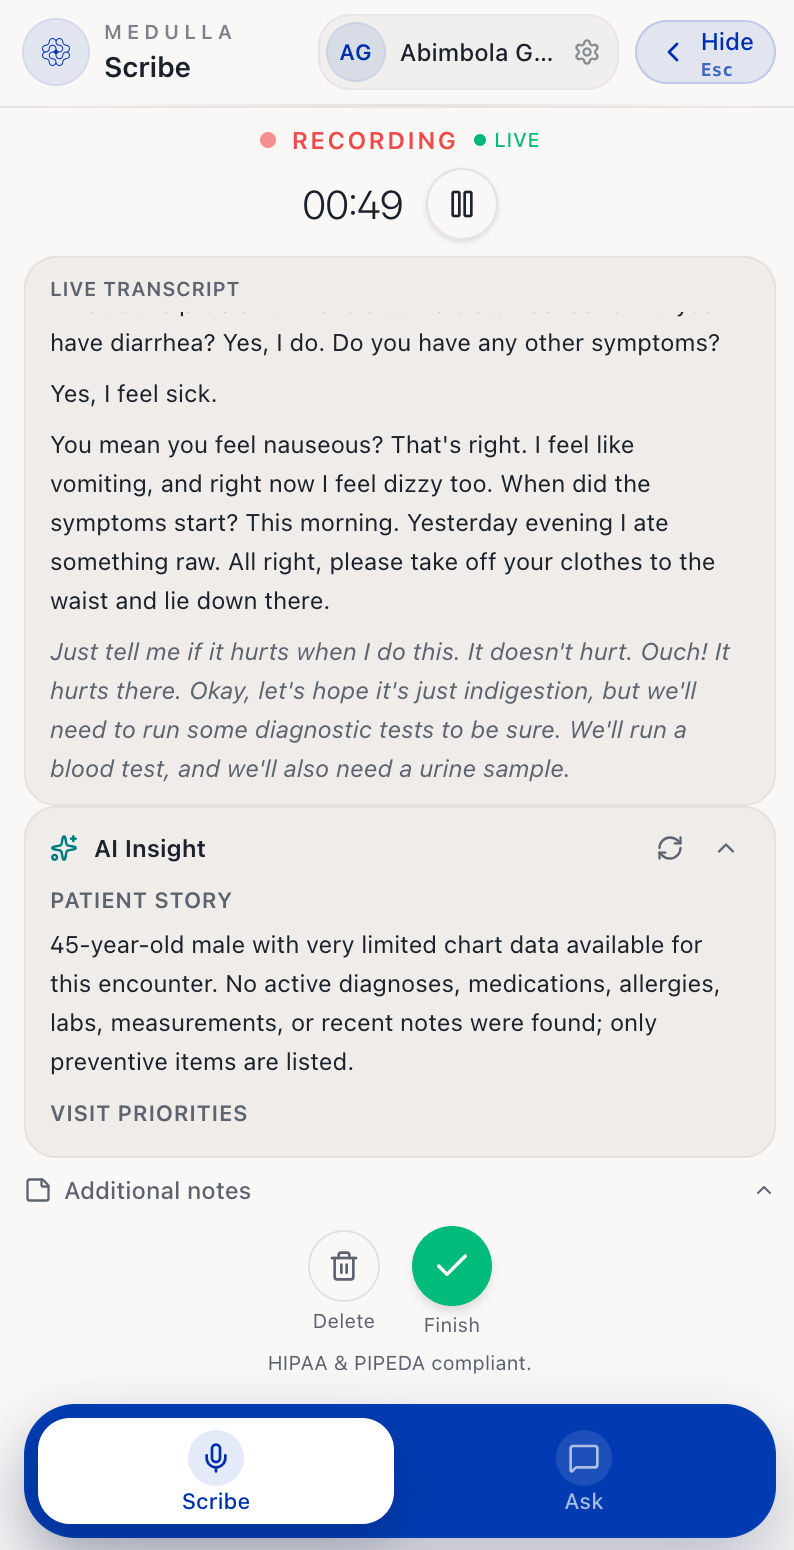Open the Abimbola G... patient selector
Image resolution: width=794 pixels, height=1550 pixels.
click(x=468, y=52)
